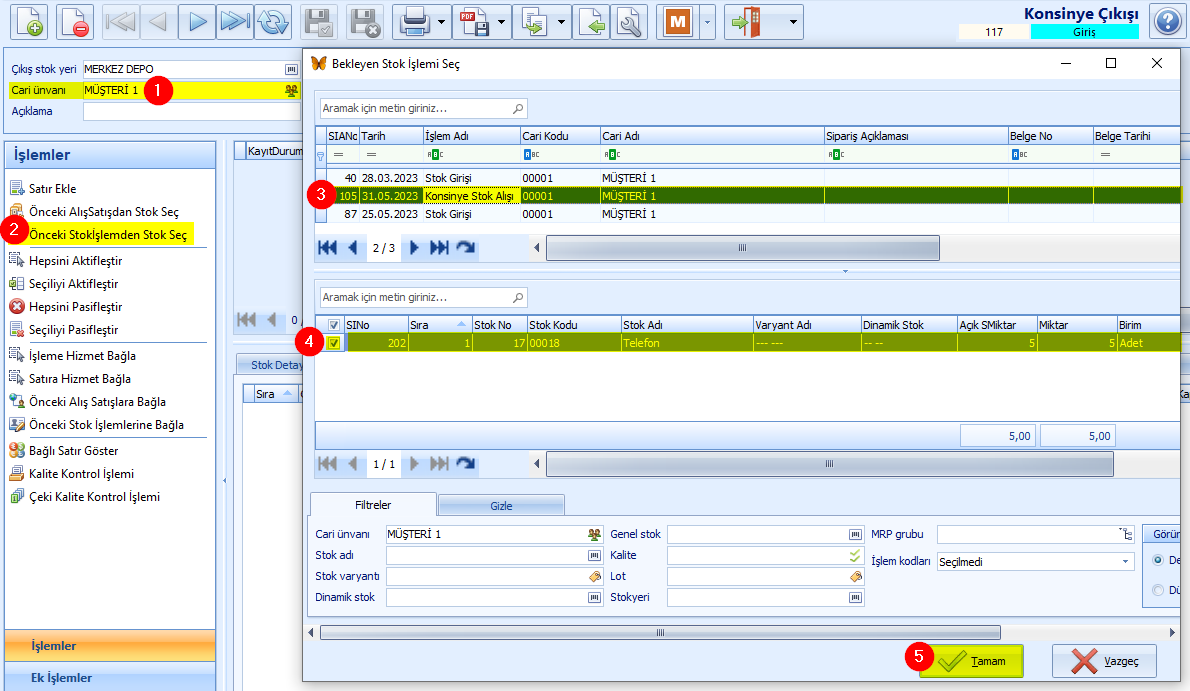Open the dropdown next to the M icon
This screenshot has height=691, width=1190.
coord(707,22)
